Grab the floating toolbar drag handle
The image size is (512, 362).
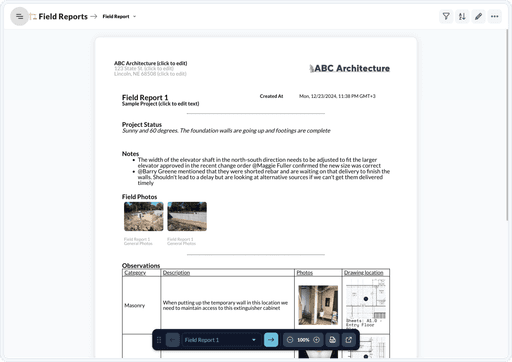pos(159,340)
